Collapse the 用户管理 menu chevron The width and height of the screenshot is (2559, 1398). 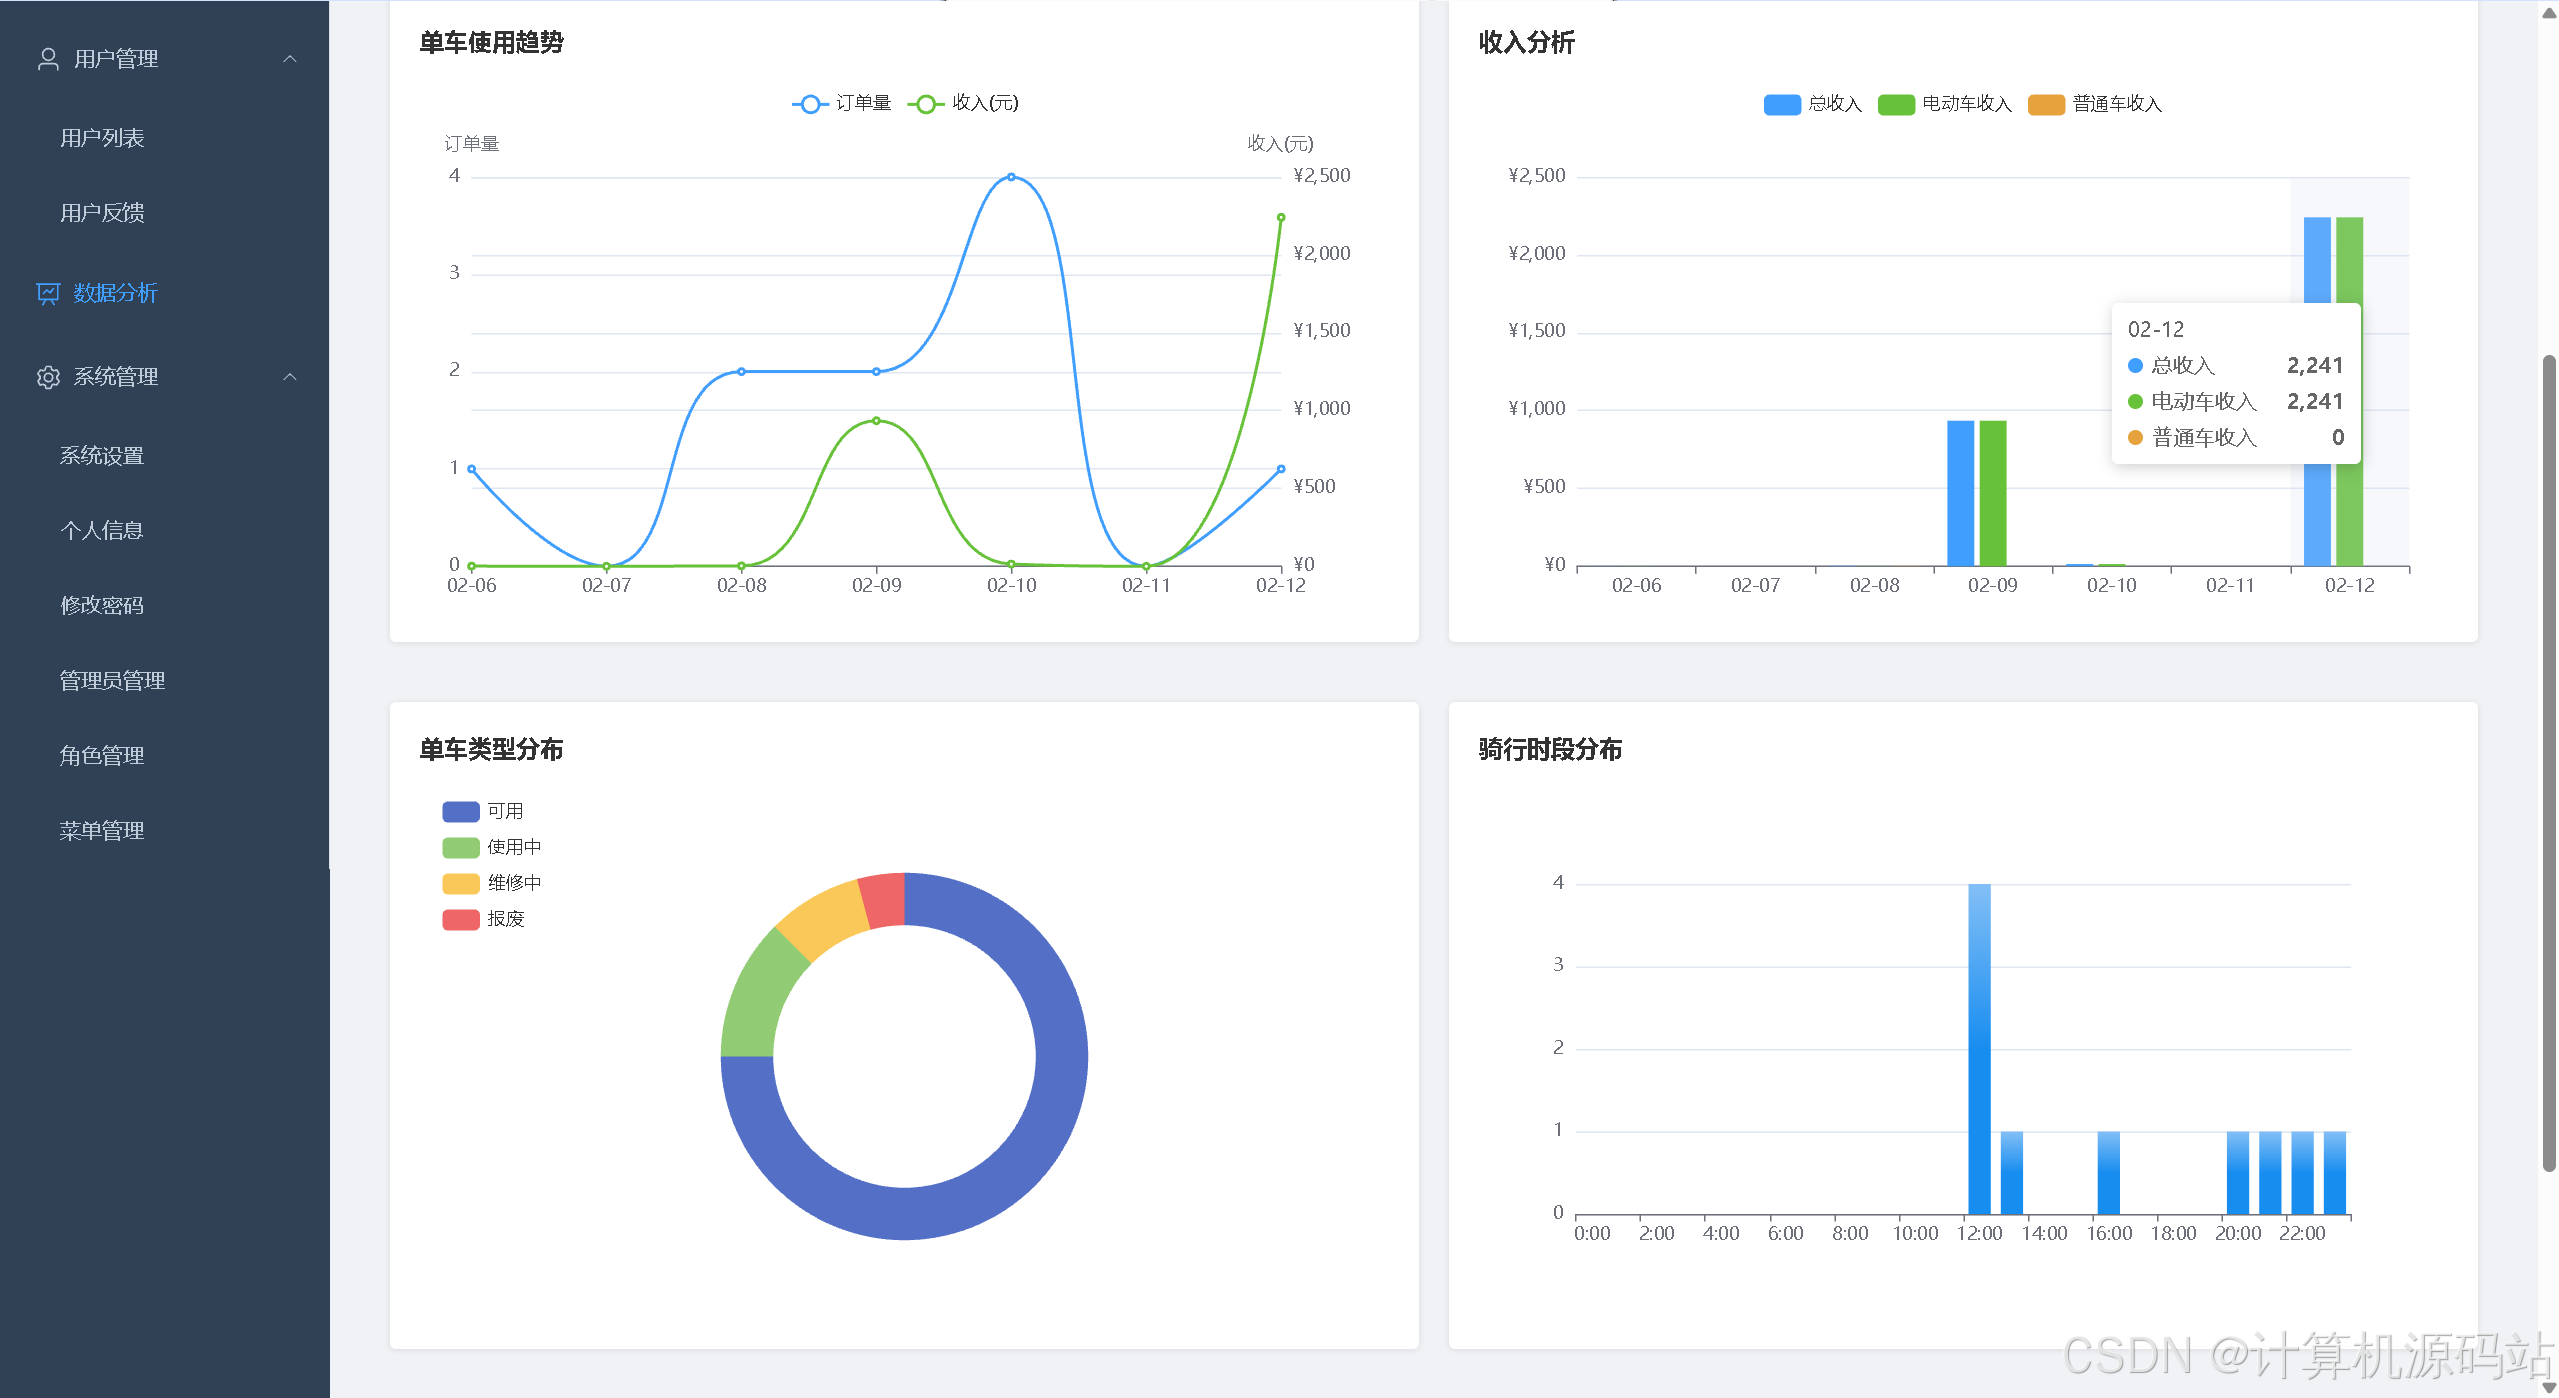290,59
